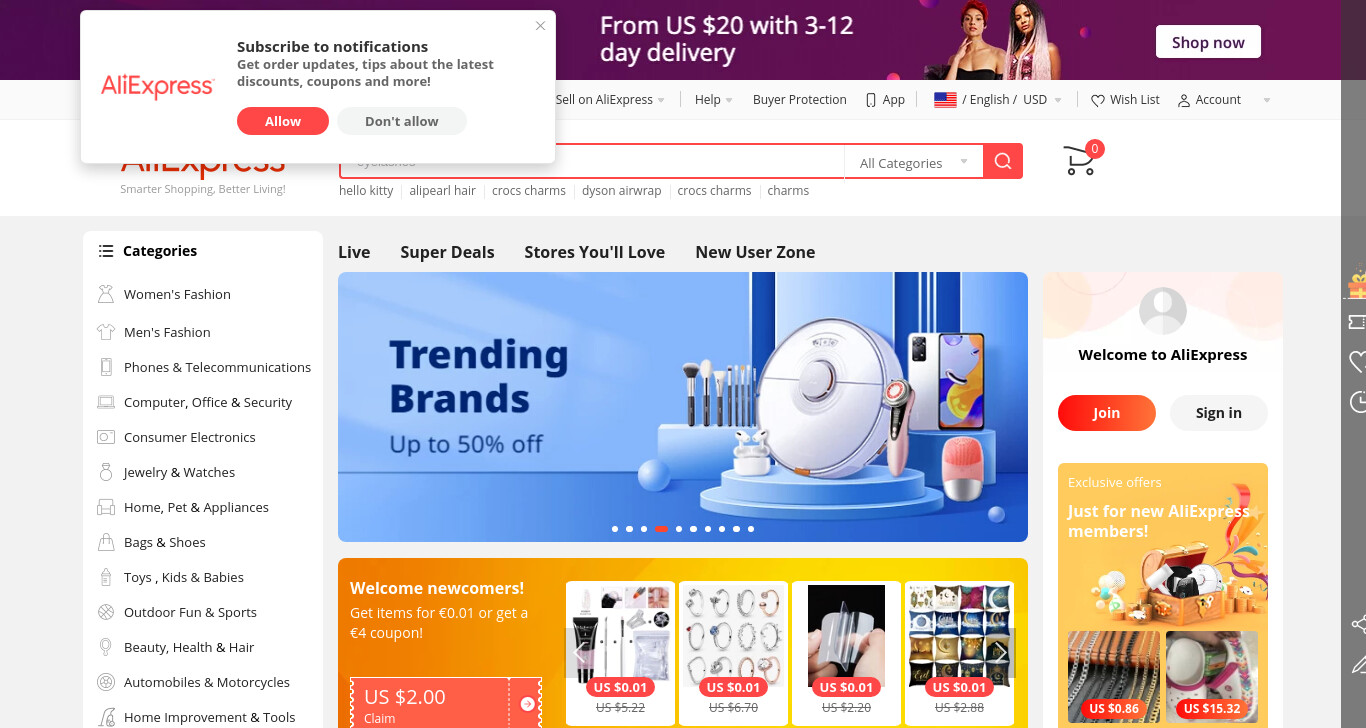Viewport: 1366px width, 728px height.
Task: Expand the All Categories search dropdown
Action: tap(914, 162)
